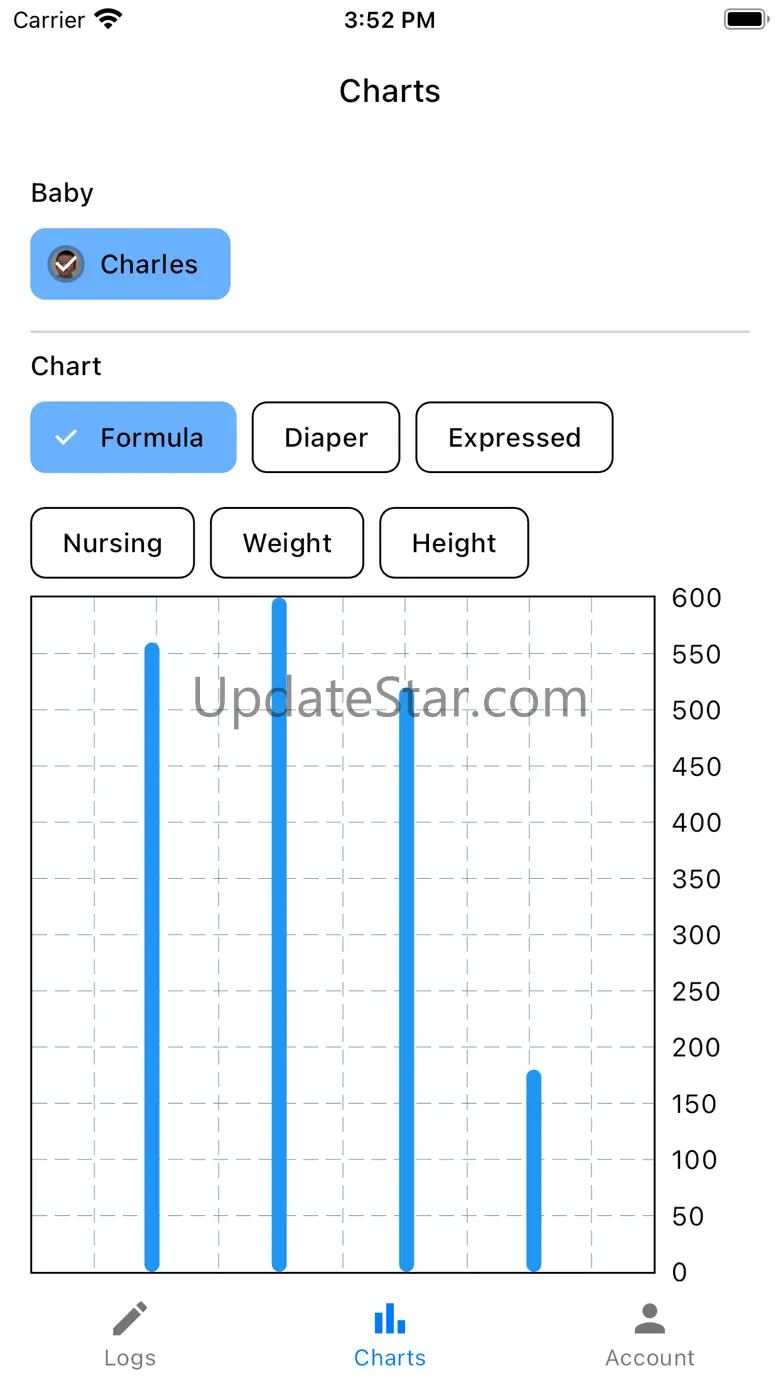780x1387 pixels.
Task: Tap the first bar near 555
Action: (x=152, y=955)
